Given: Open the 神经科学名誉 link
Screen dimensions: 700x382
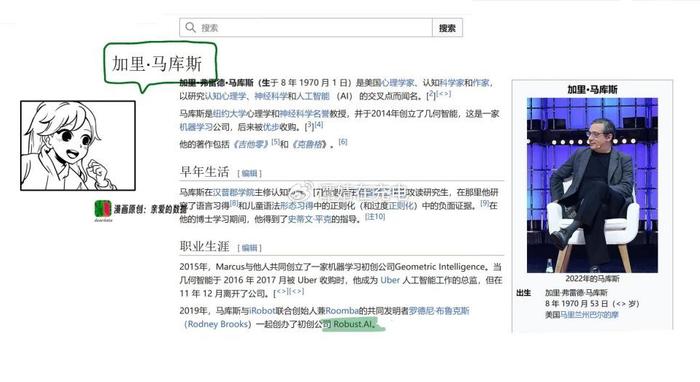Looking at the screenshot, I should click(304, 114).
